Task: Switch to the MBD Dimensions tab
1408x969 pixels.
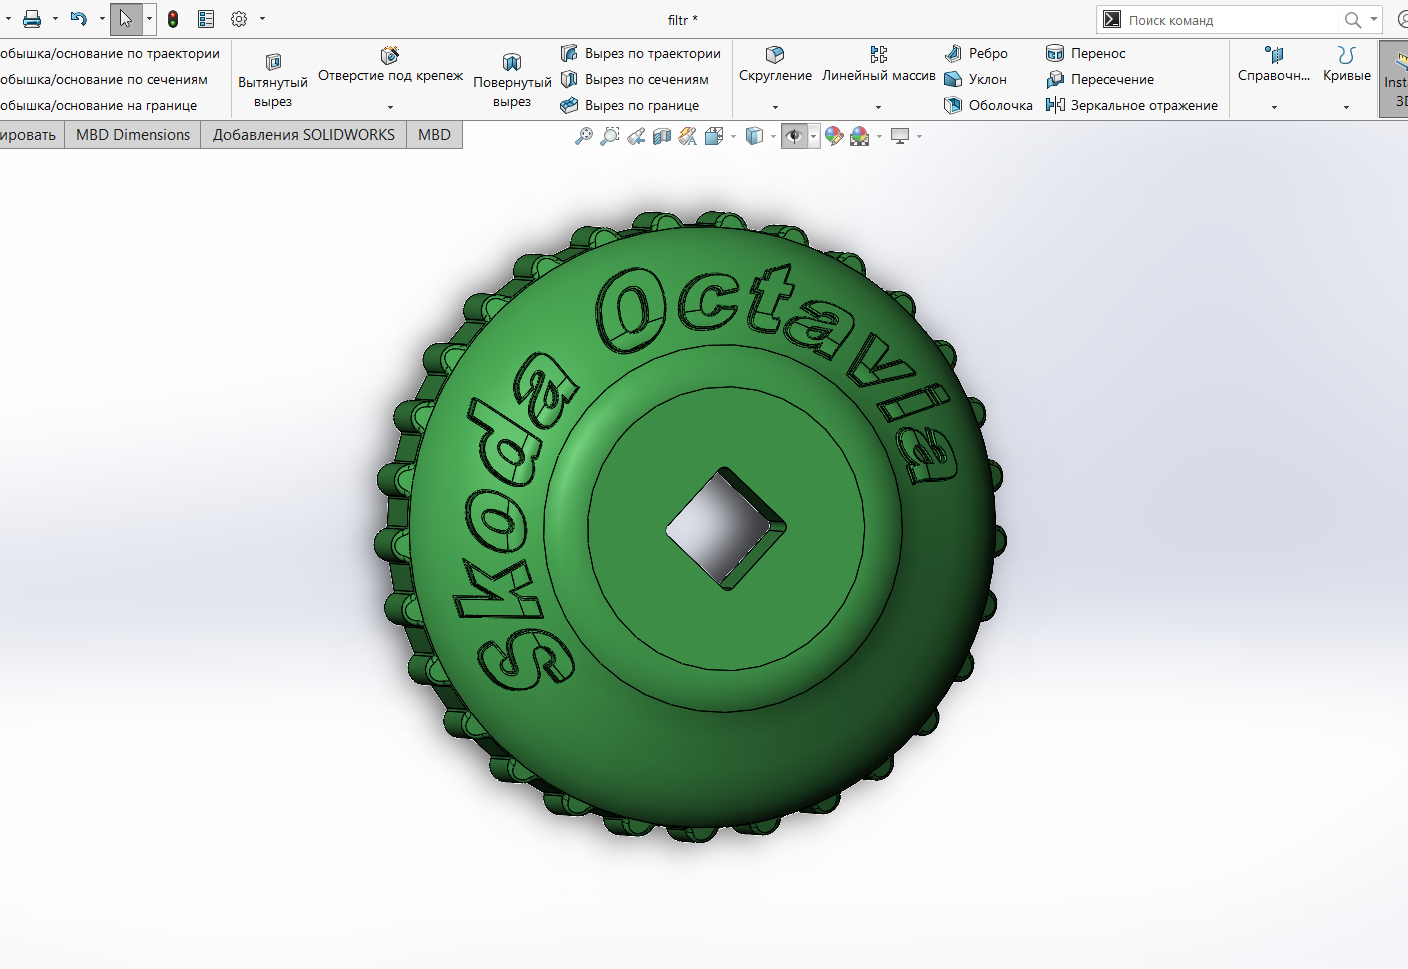Action: (133, 135)
